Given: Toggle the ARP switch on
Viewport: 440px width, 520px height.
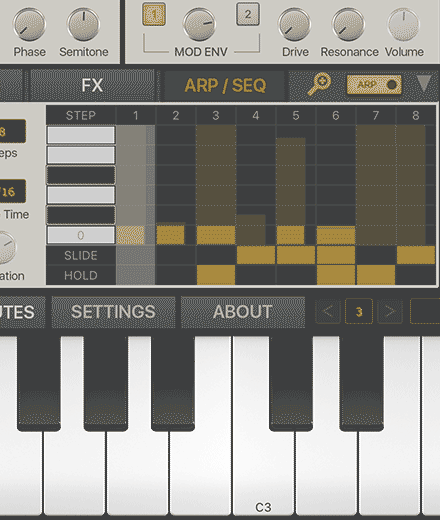Looking at the screenshot, I should (x=374, y=85).
